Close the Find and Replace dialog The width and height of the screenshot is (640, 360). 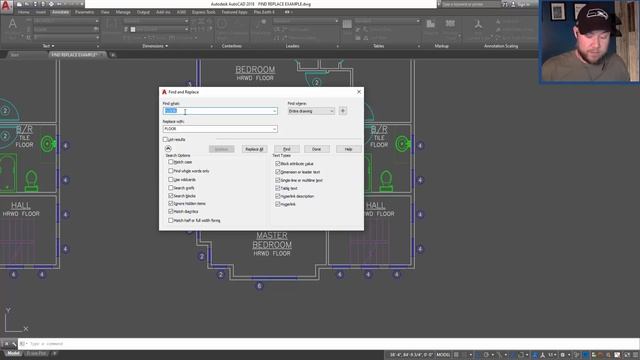coord(359,92)
